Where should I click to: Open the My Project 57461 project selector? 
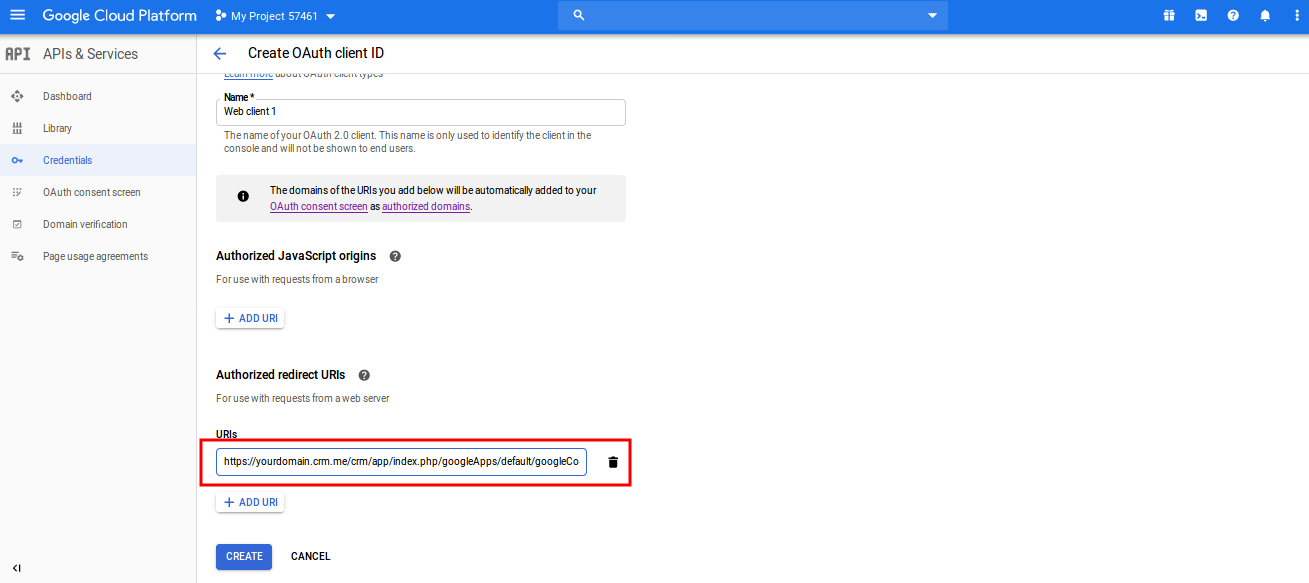coord(276,16)
